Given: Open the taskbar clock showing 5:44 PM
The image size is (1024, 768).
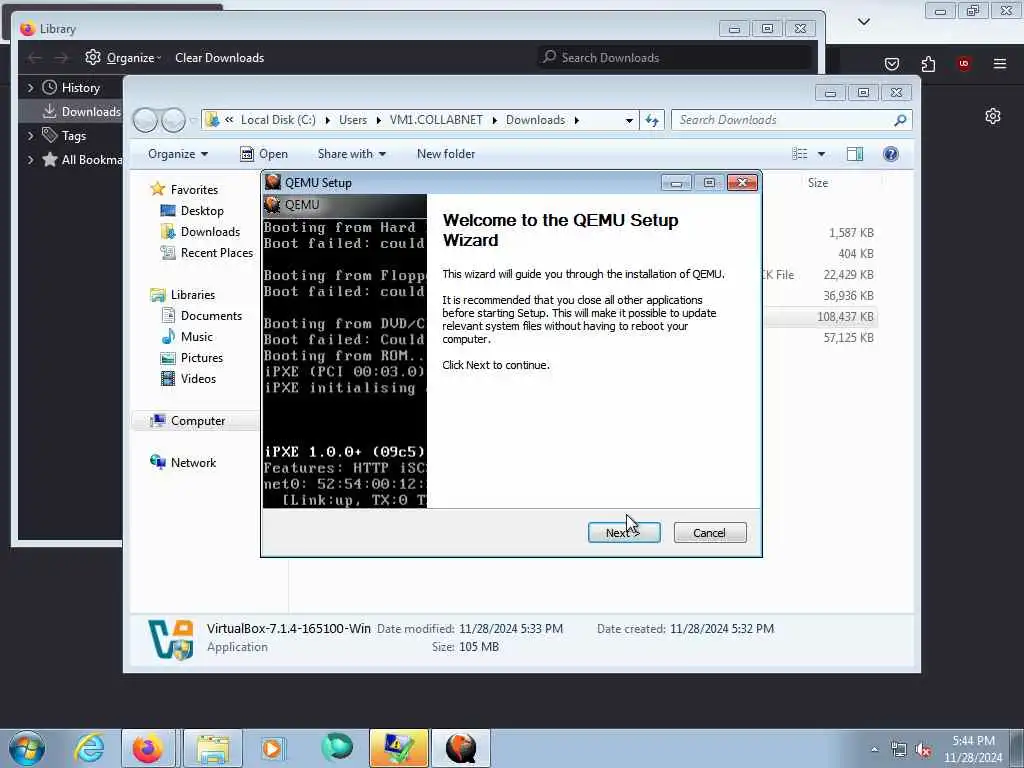Looking at the screenshot, I should tap(973, 749).
